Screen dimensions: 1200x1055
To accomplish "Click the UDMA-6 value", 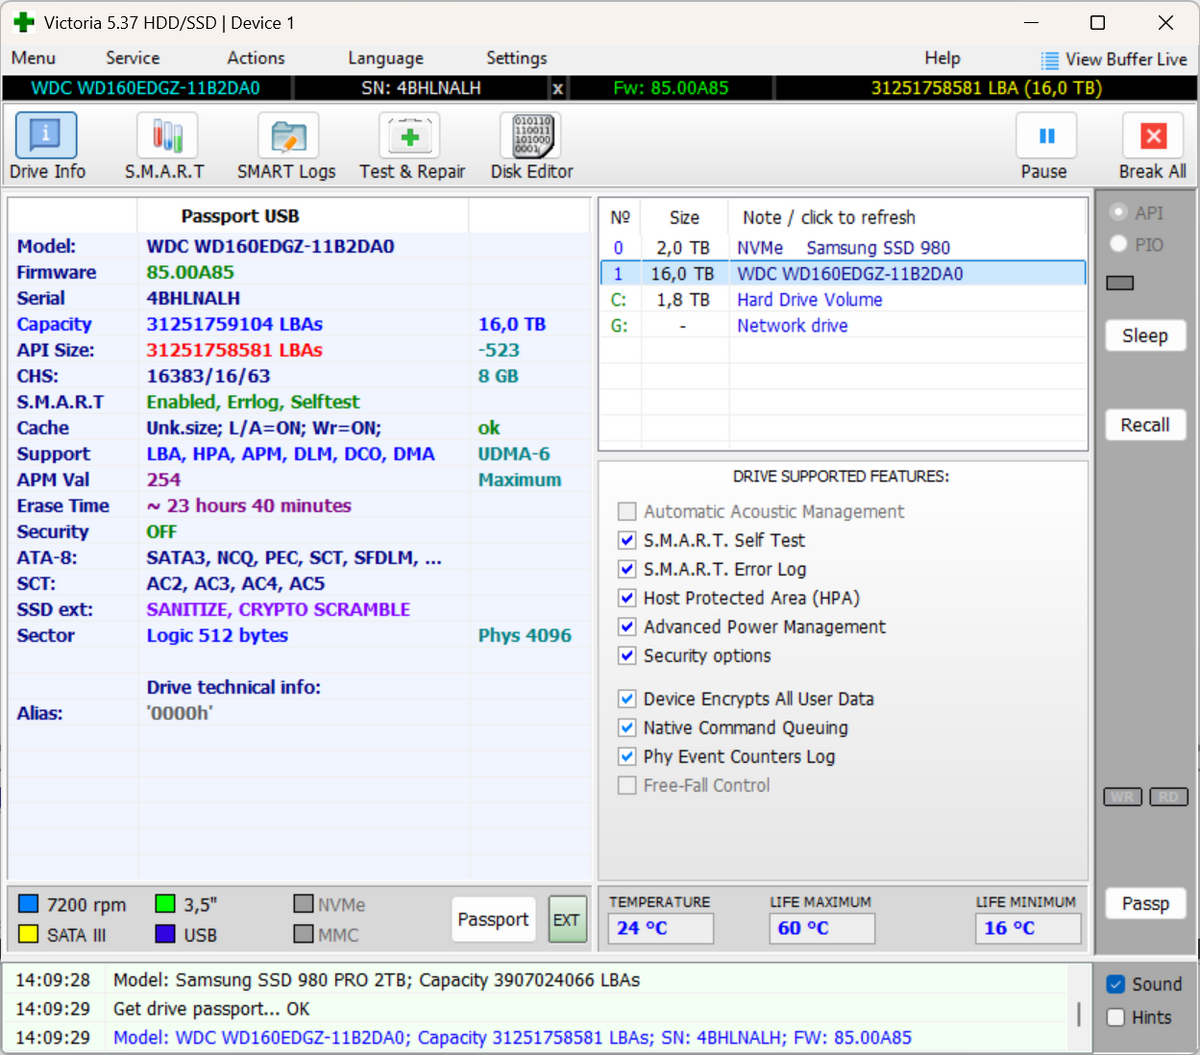I will [514, 454].
